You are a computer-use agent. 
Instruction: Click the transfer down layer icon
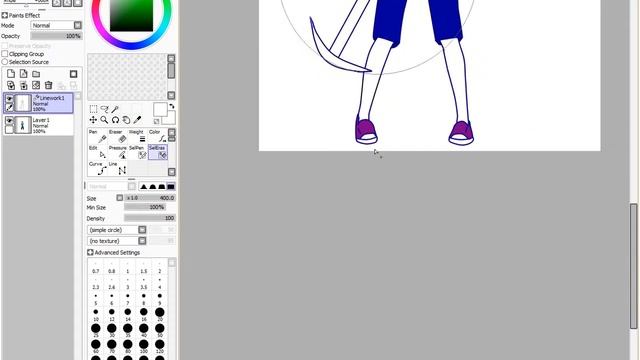[11, 85]
